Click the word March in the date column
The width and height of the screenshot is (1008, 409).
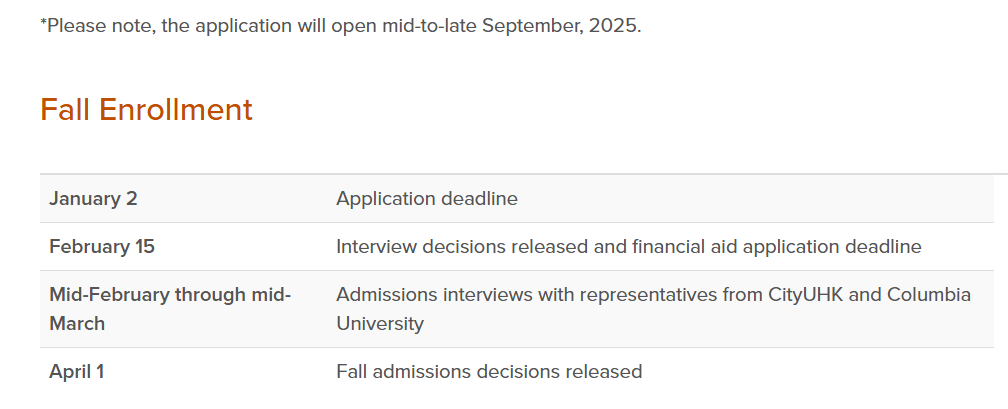[77, 323]
